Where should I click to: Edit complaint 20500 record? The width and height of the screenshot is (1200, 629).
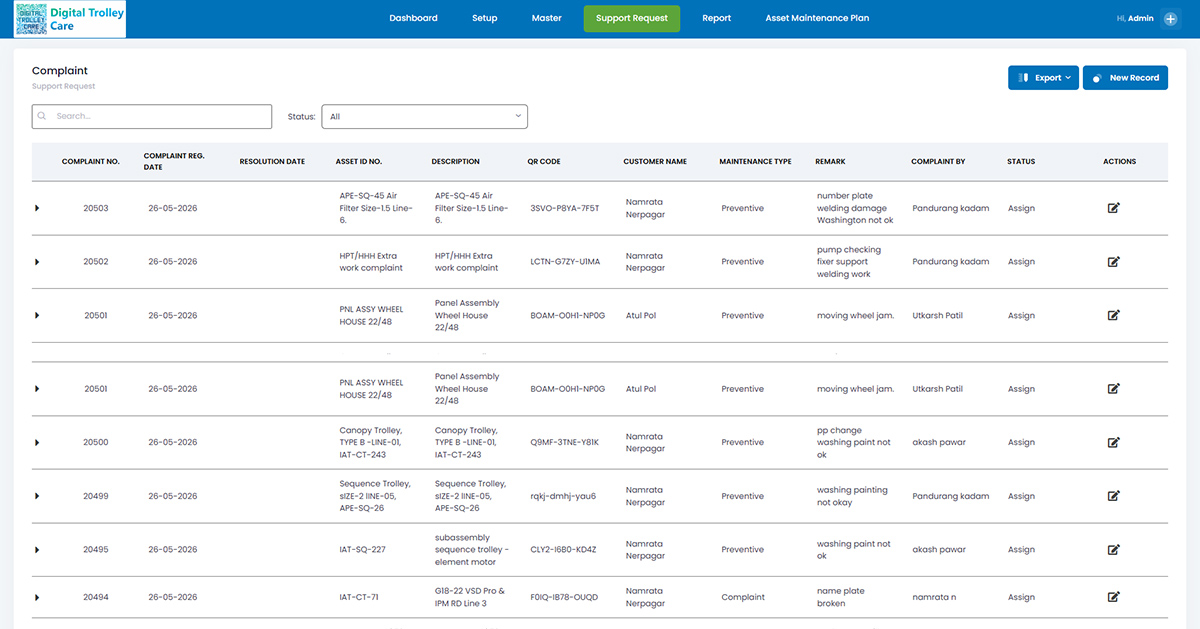[x=1113, y=442]
